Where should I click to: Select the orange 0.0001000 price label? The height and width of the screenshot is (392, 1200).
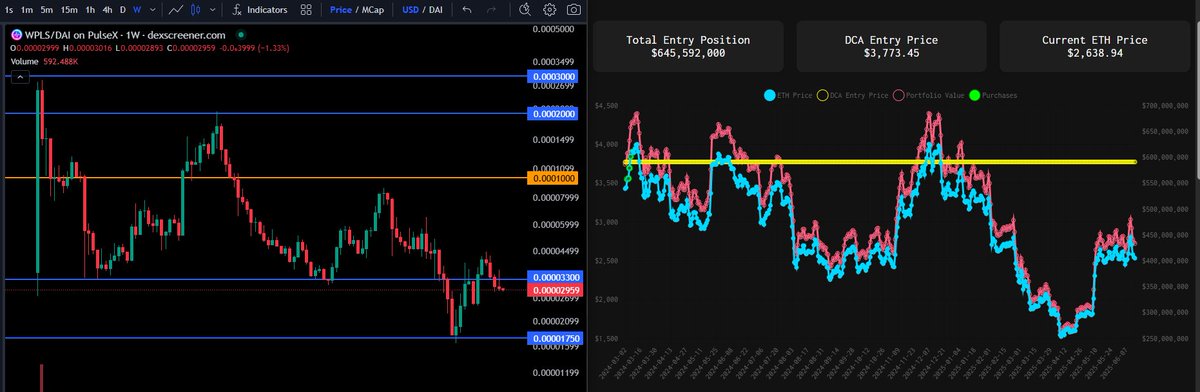(x=553, y=178)
